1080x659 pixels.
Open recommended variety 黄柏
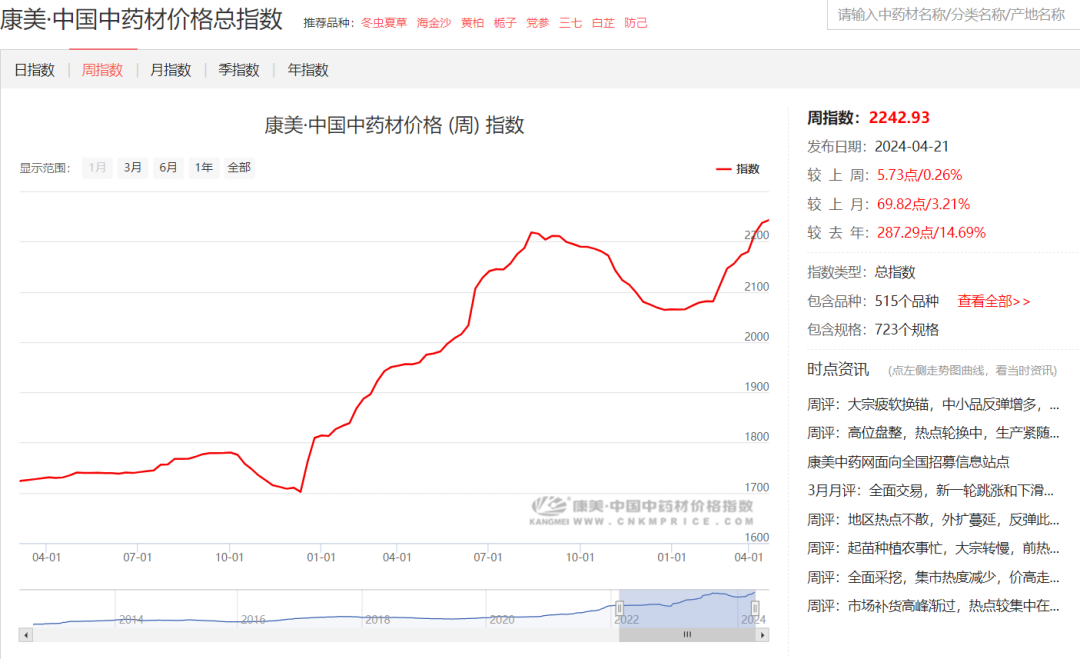(x=472, y=23)
